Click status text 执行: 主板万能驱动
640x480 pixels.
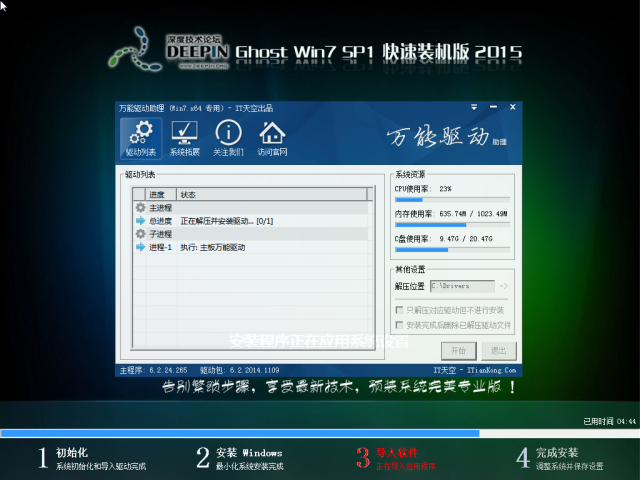coord(213,247)
